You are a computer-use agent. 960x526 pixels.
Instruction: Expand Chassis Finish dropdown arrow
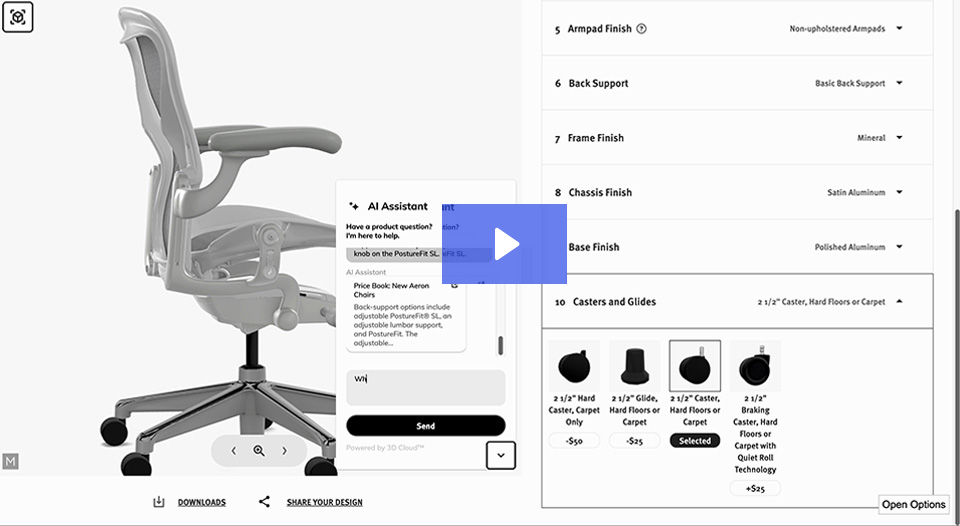899,192
